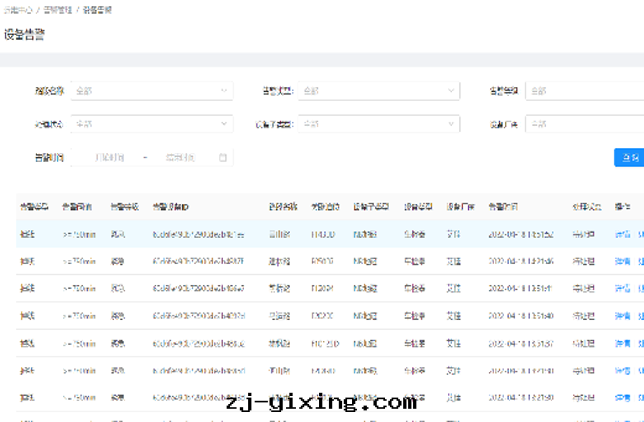644x422 pixels.
Task: Open the first filter dropdown above the 告警时间 row
Action: pyautogui.click(x=151, y=91)
